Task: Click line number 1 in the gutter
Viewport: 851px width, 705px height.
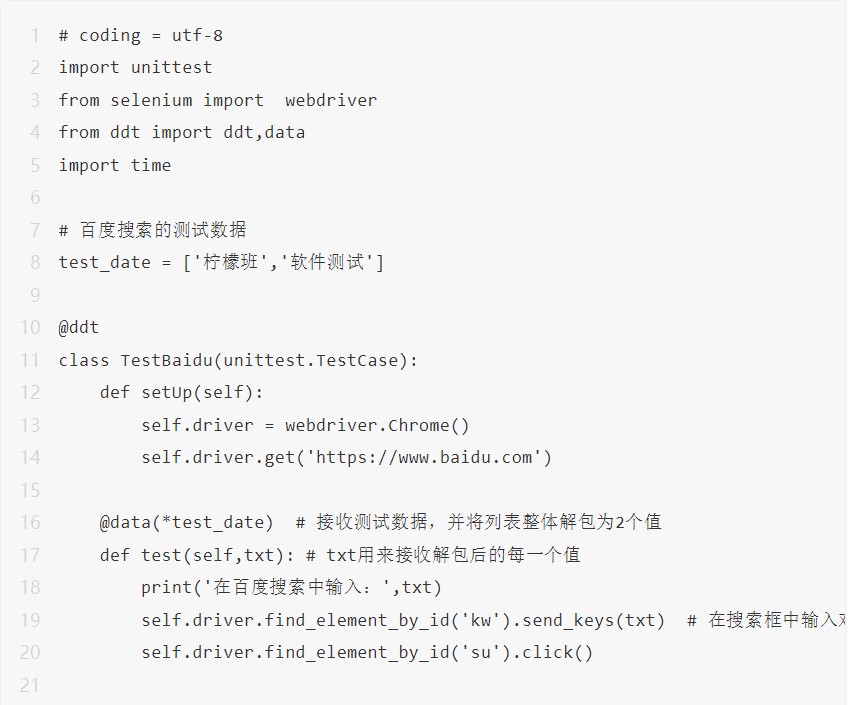Action: pos(35,35)
